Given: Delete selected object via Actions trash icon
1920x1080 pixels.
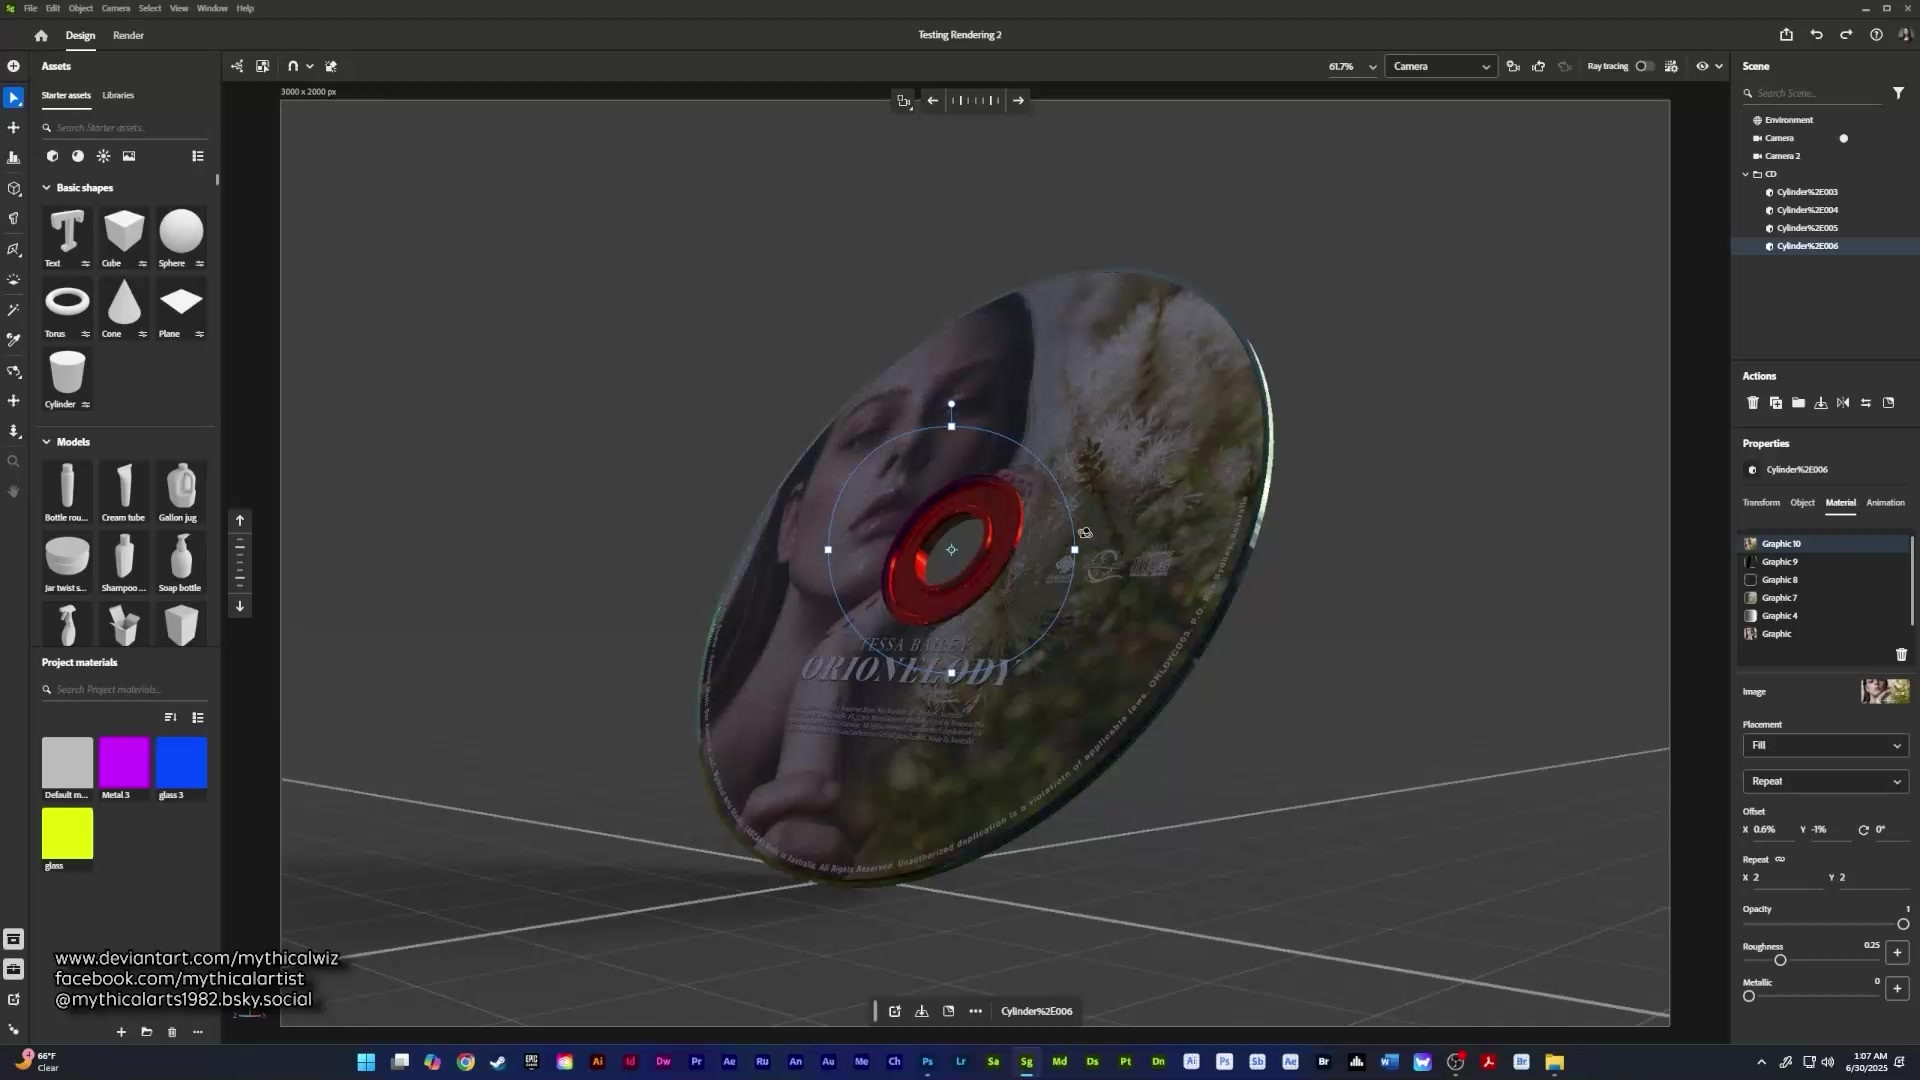Looking at the screenshot, I should (x=1752, y=403).
